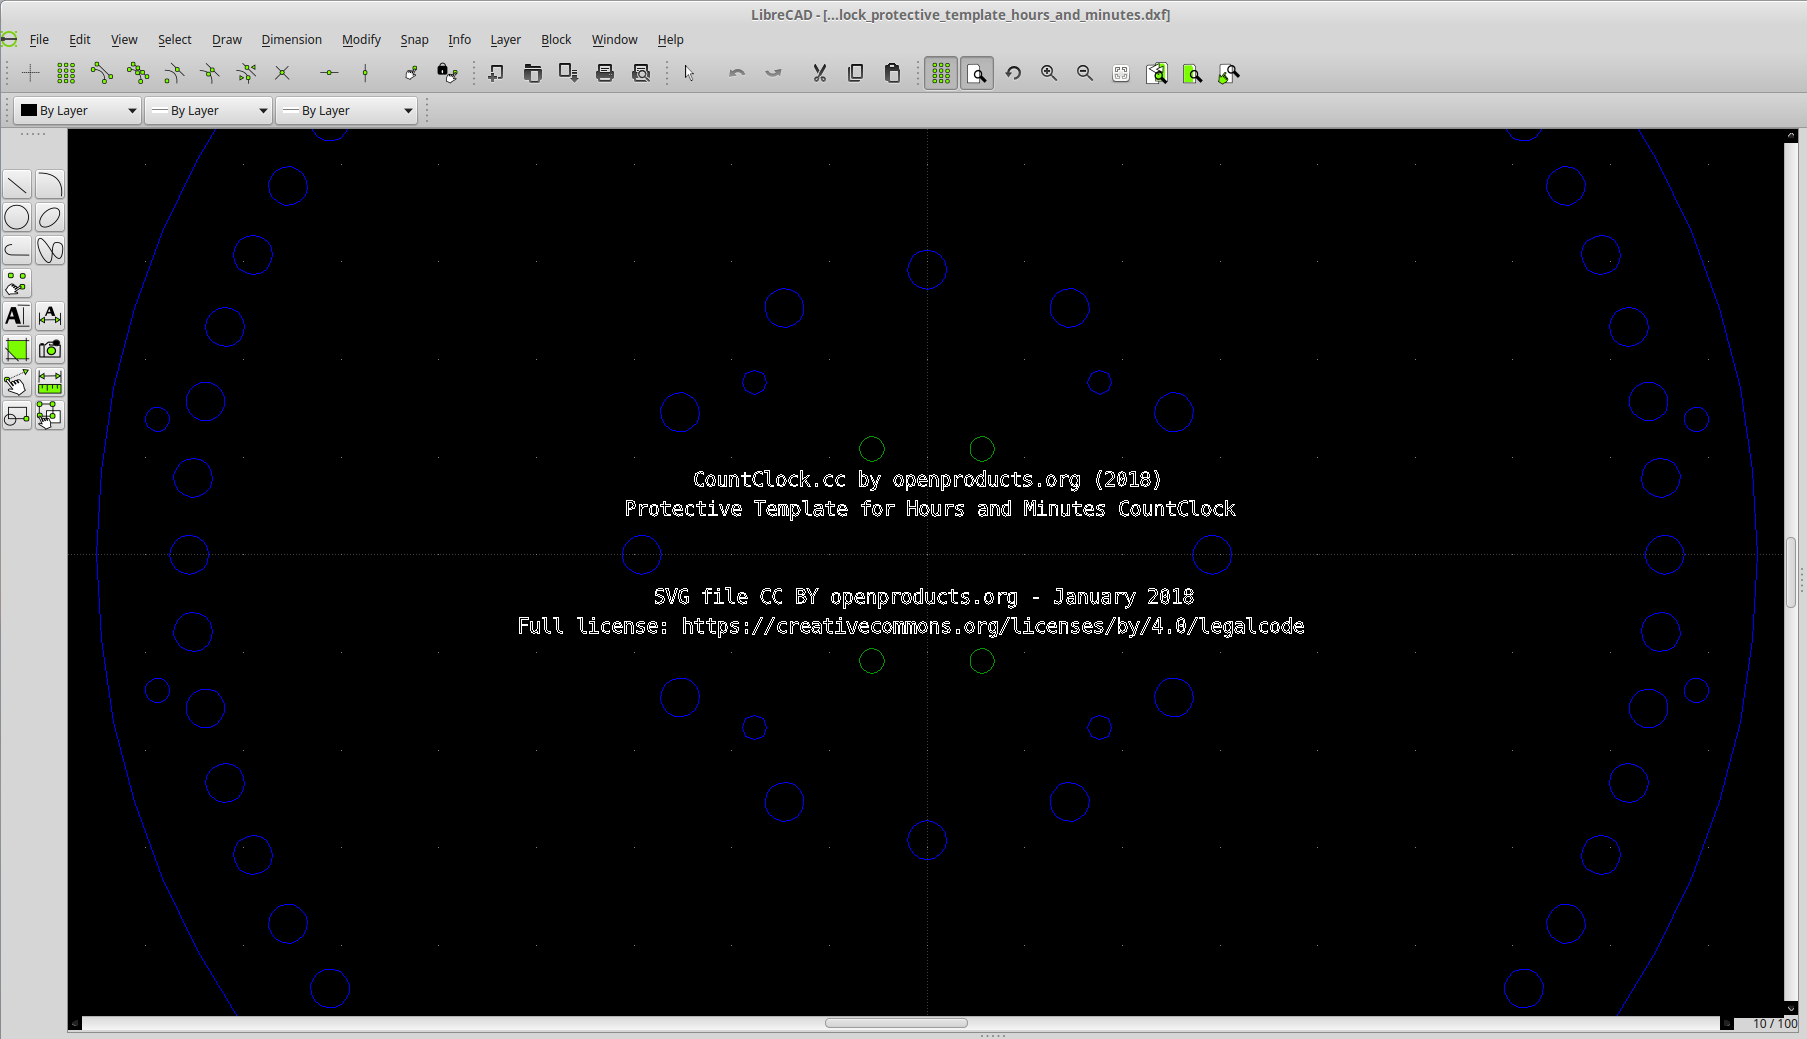Image resolution: width=1807 pixels, height=1039 pixels.
Task: Toggle draft mode view
Action: (977, 73)
